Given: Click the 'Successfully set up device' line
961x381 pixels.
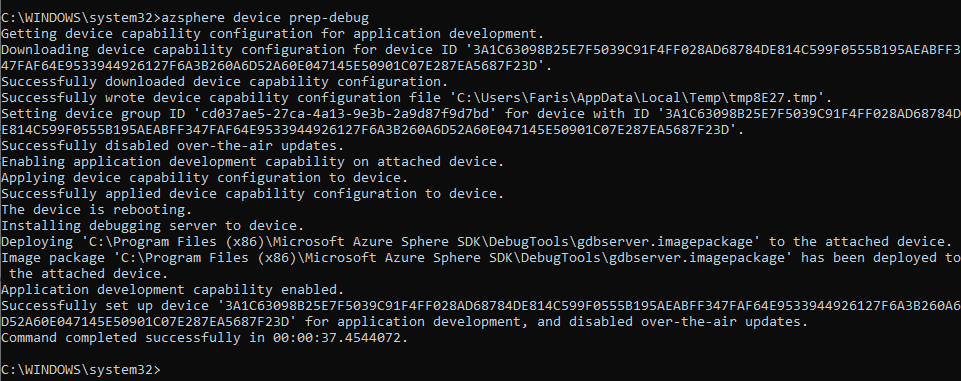Looking at the screenshot, I should 480,306.
